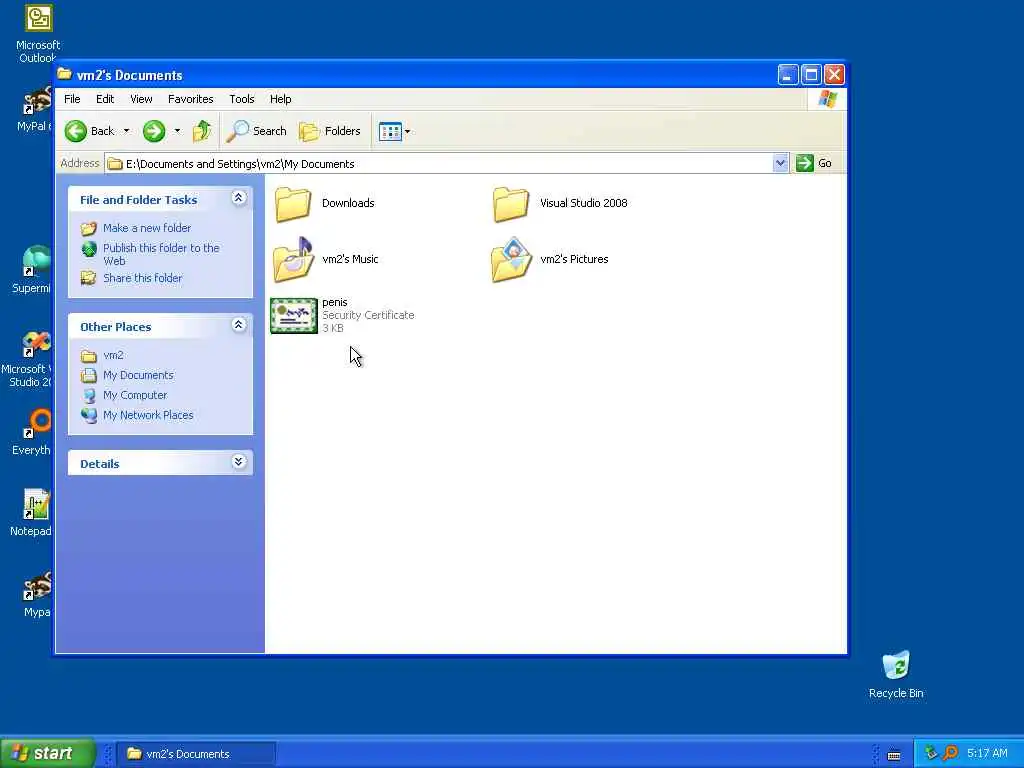Click the magnifier tray icon

pos(950,754)
